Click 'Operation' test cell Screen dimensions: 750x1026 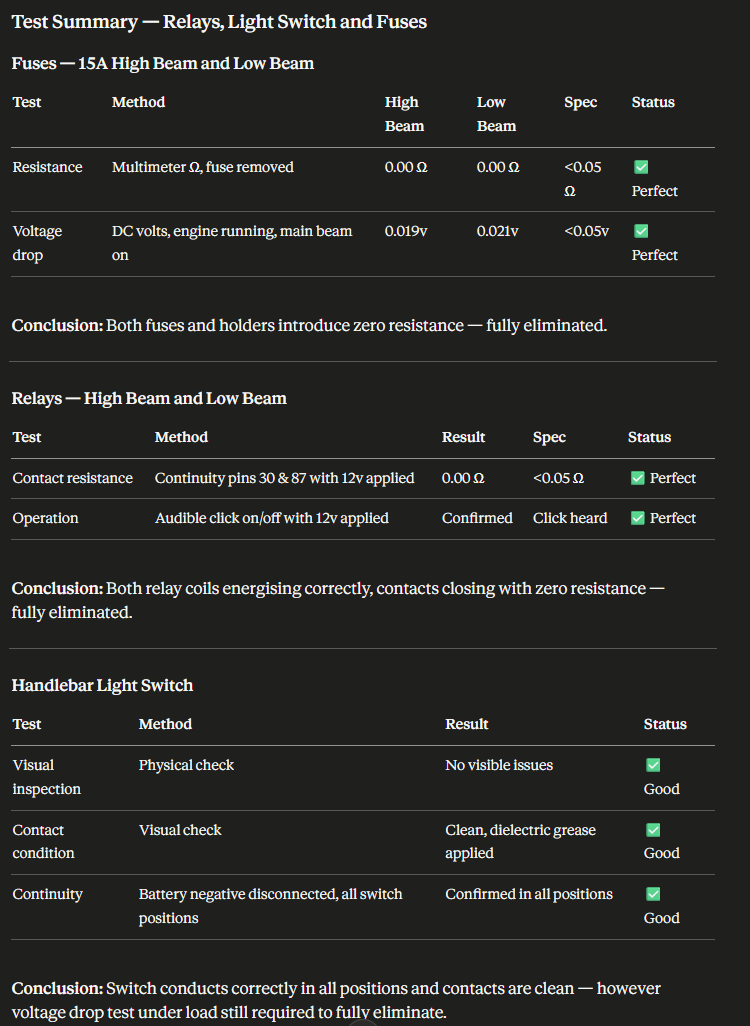(45, 518)
